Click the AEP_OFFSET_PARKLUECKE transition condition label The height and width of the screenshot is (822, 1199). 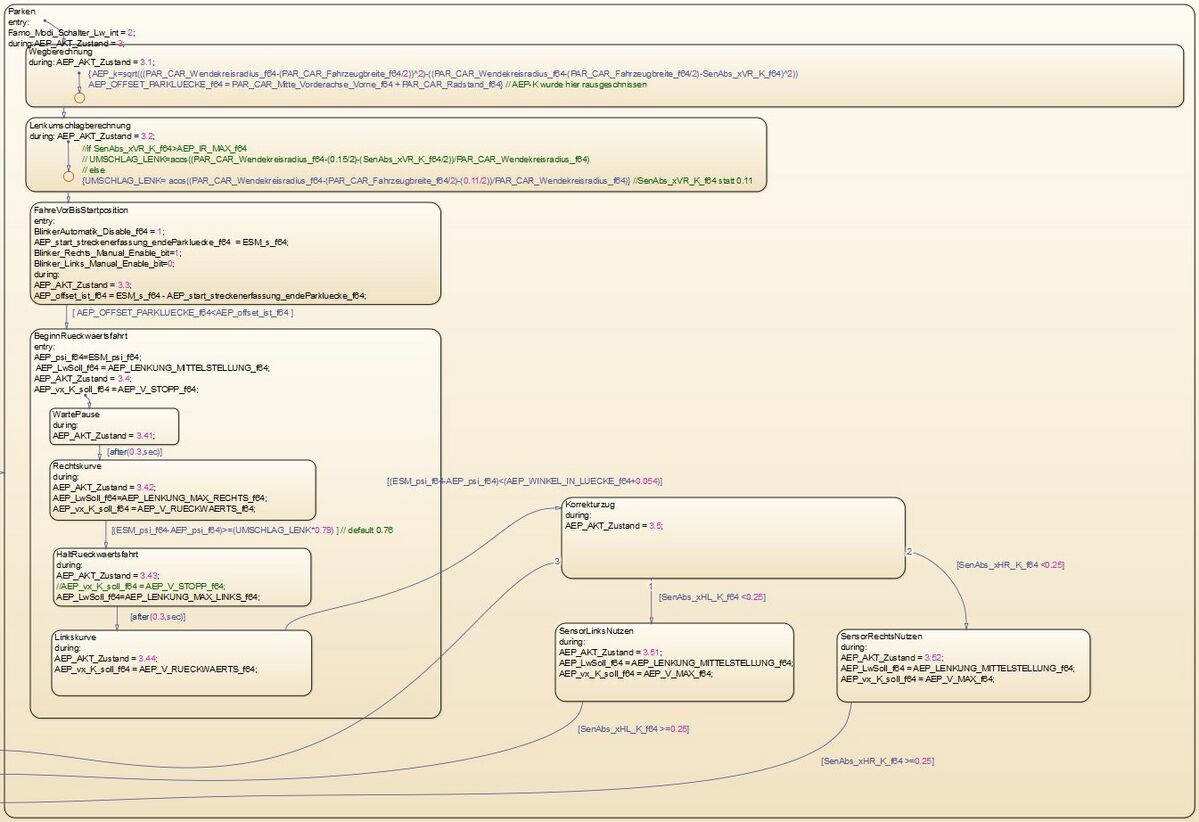coord(183,313)
